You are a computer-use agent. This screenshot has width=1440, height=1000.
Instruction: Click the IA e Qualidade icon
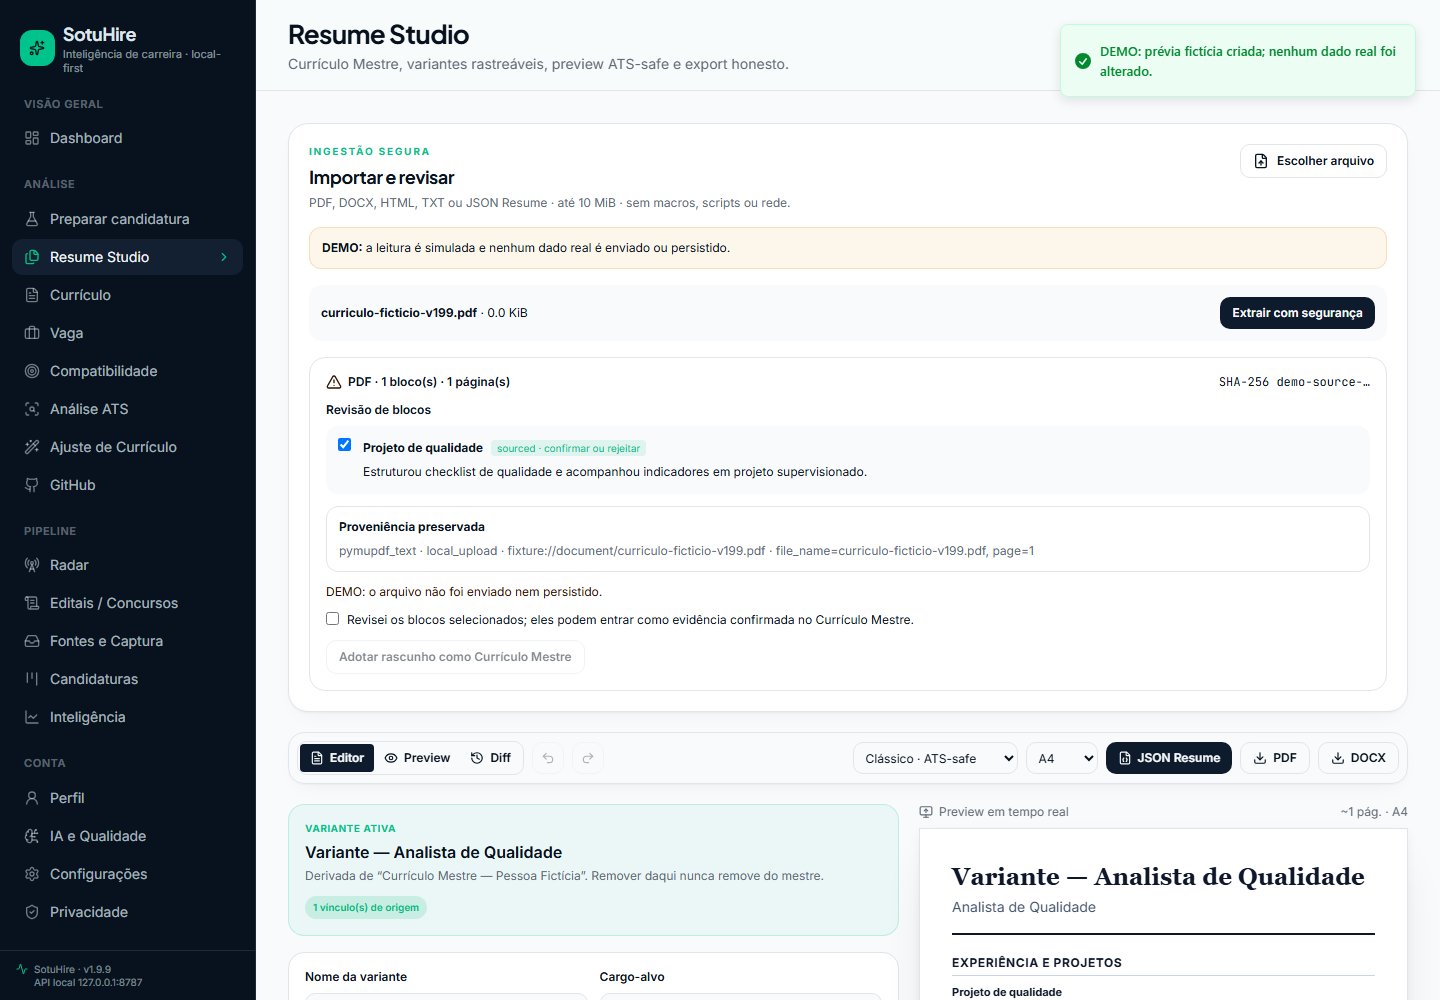pos(32,836)
